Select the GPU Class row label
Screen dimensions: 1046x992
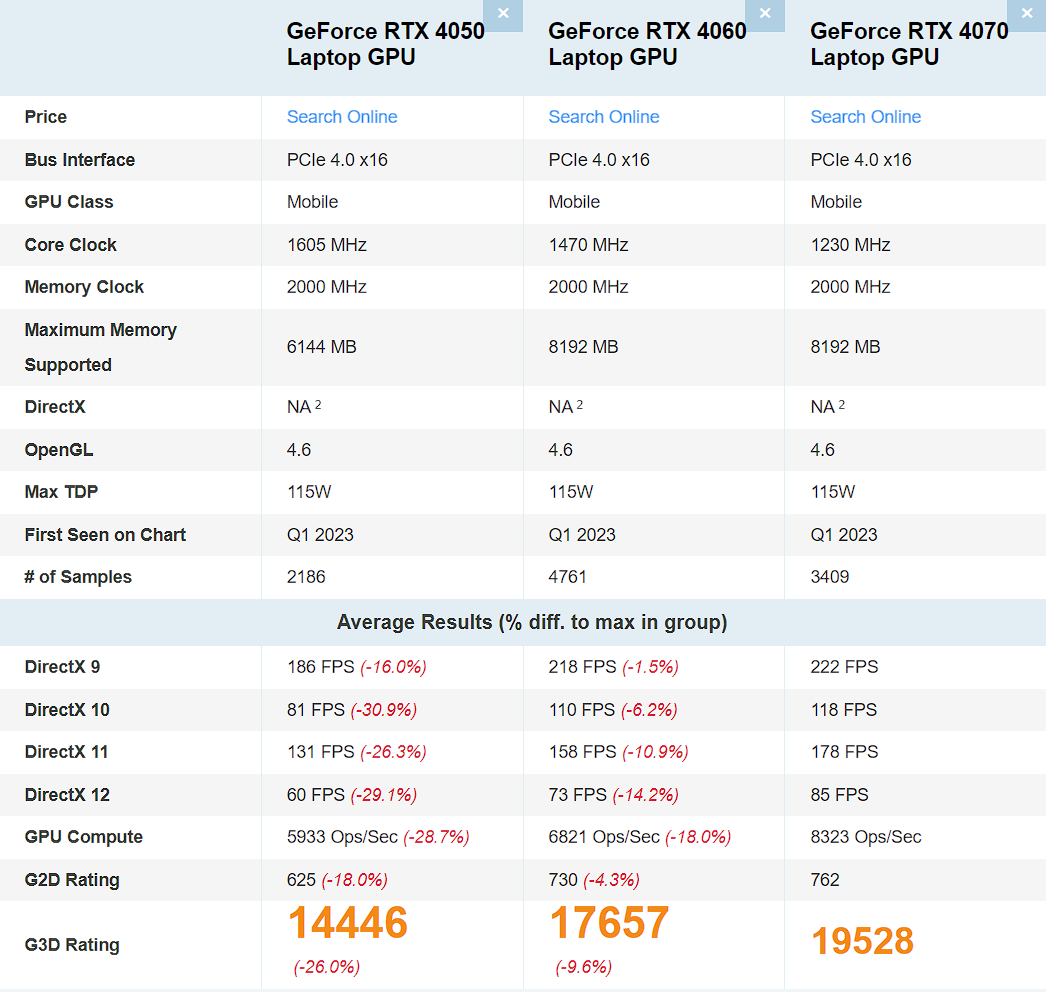point(69,202)
